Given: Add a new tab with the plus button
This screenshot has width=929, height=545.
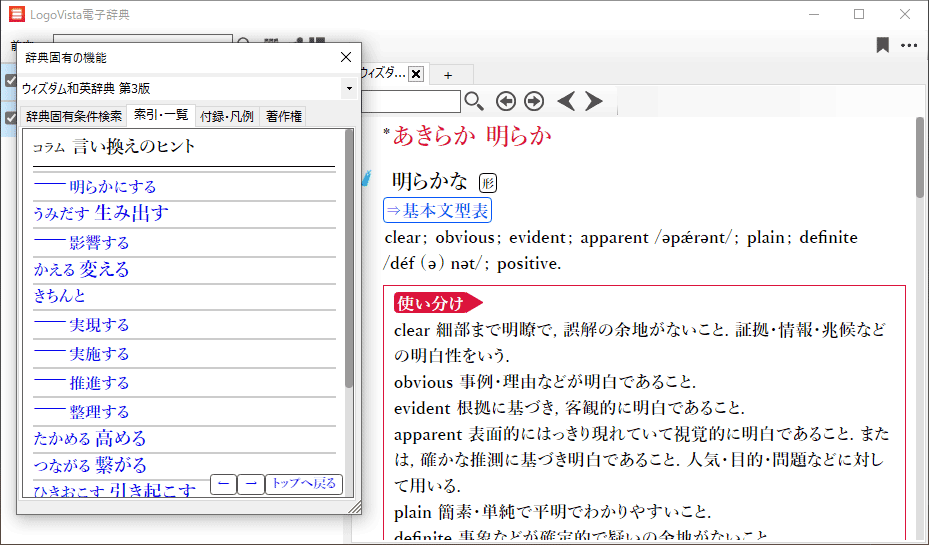Looking at the screenshot, I should point(448,75).
